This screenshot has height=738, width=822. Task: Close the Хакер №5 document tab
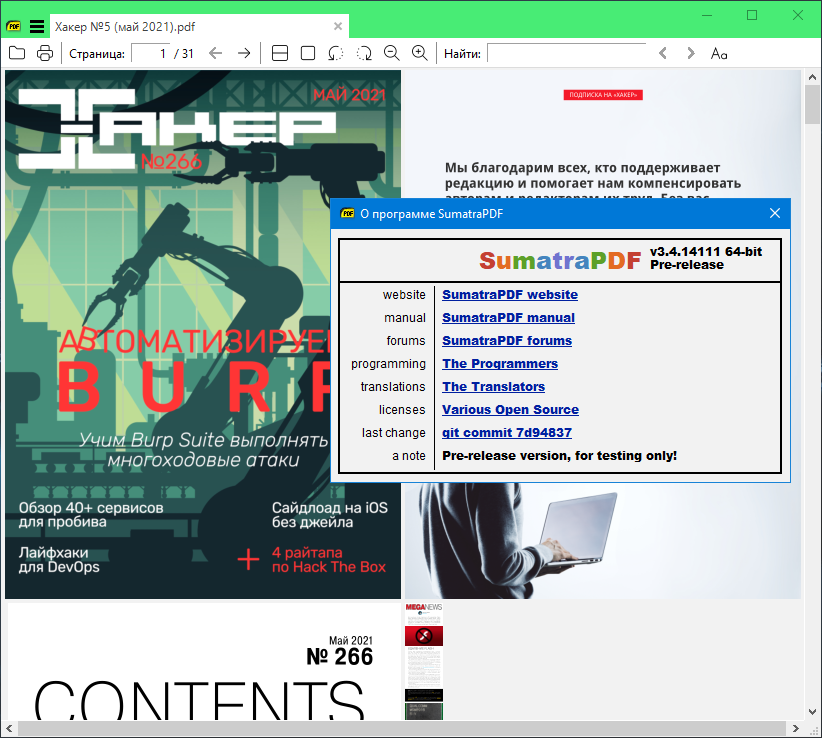coord(340,27)
